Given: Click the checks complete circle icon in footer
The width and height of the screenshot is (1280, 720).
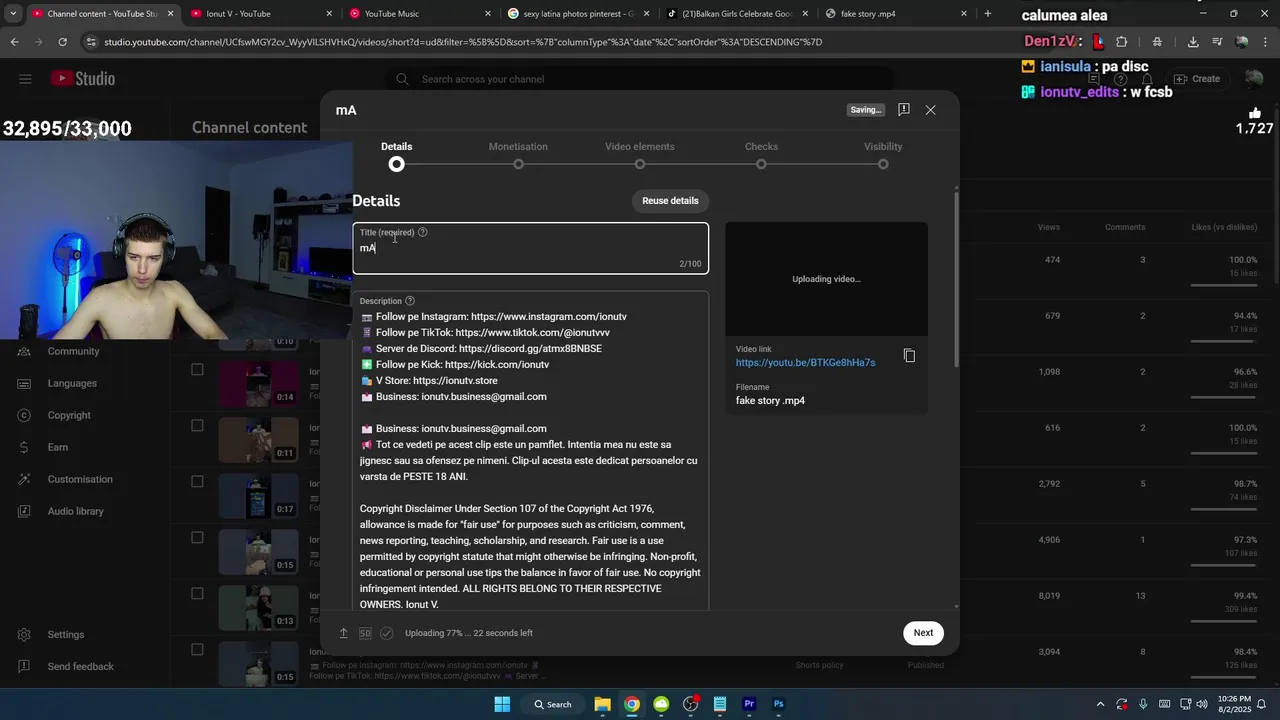Looking at the screenshot, I should point(387,633).
